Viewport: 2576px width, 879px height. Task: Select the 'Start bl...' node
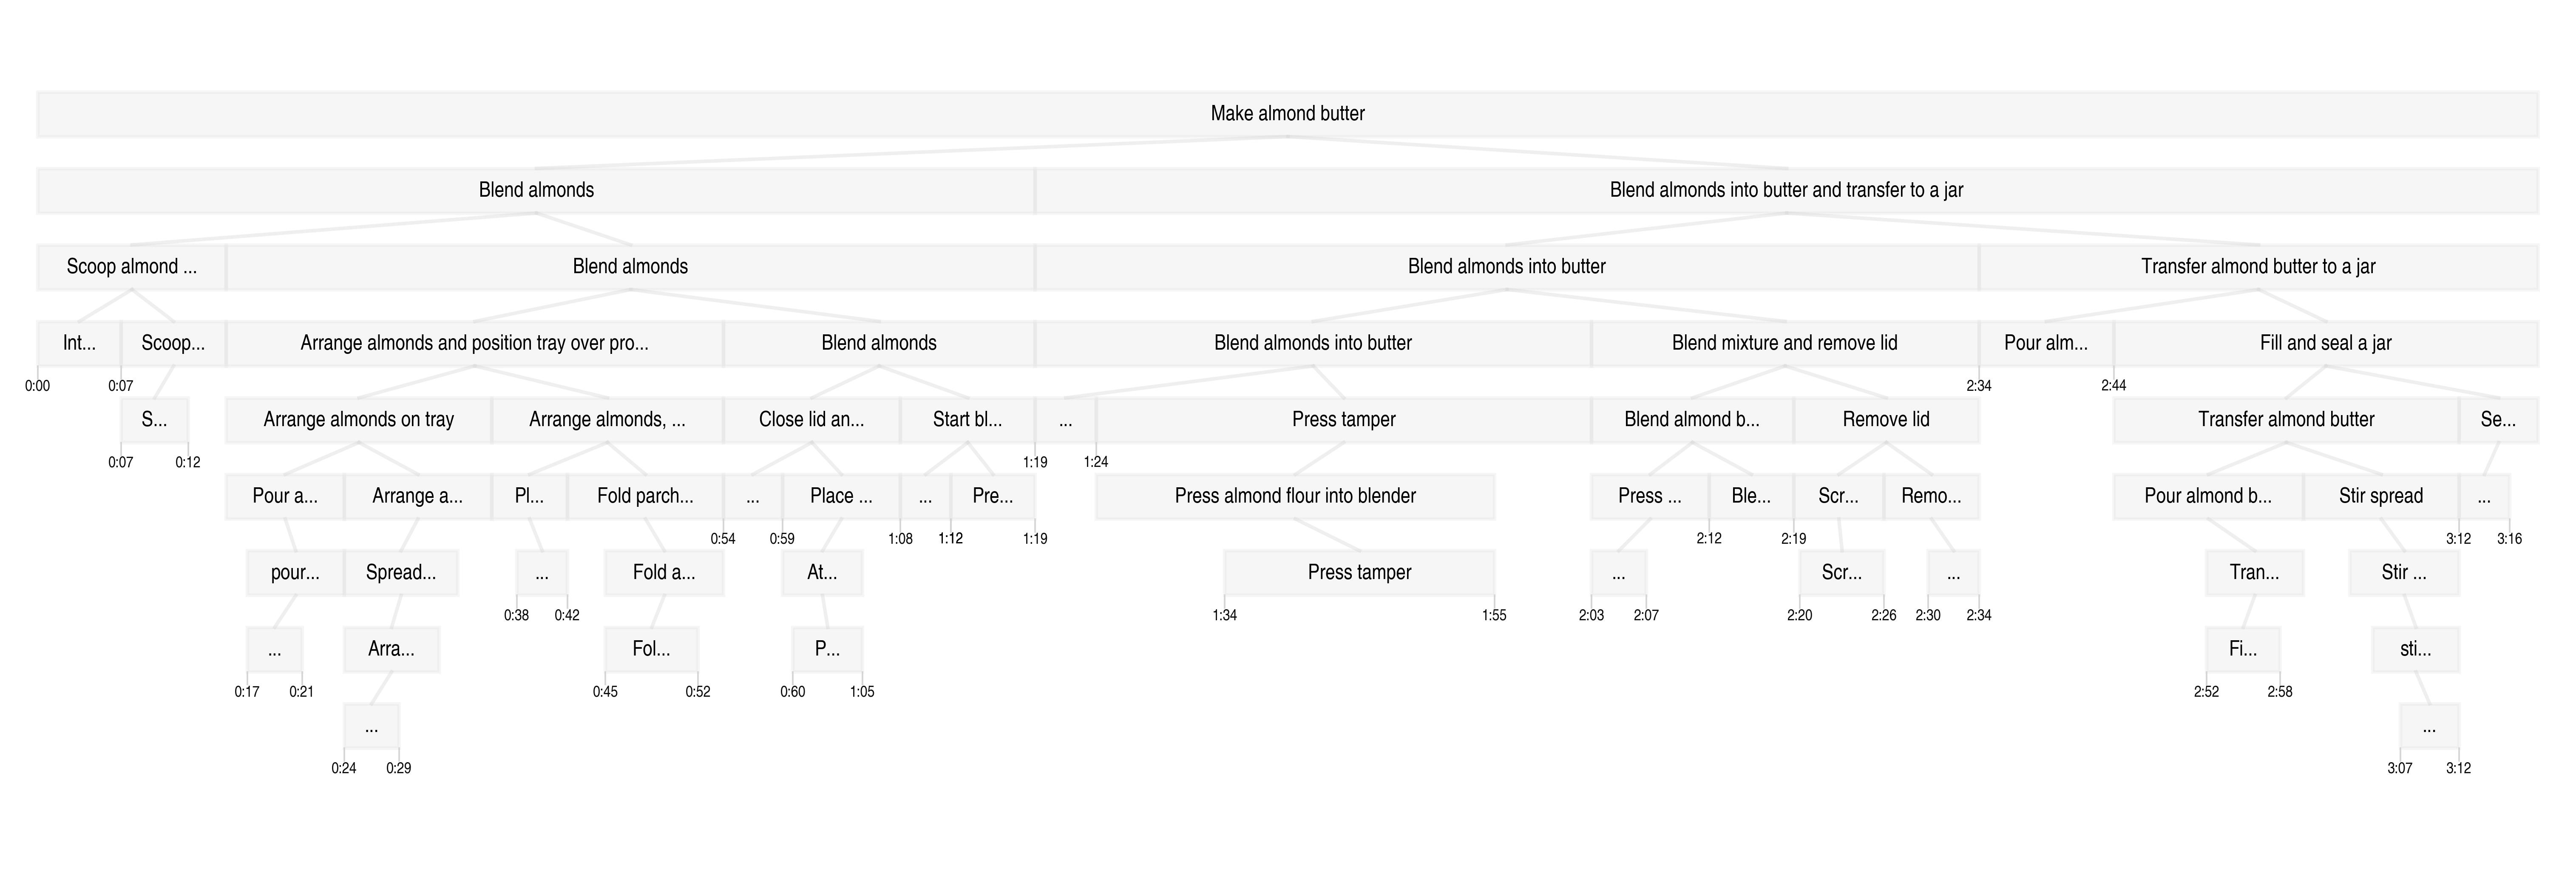pos(967,420)
